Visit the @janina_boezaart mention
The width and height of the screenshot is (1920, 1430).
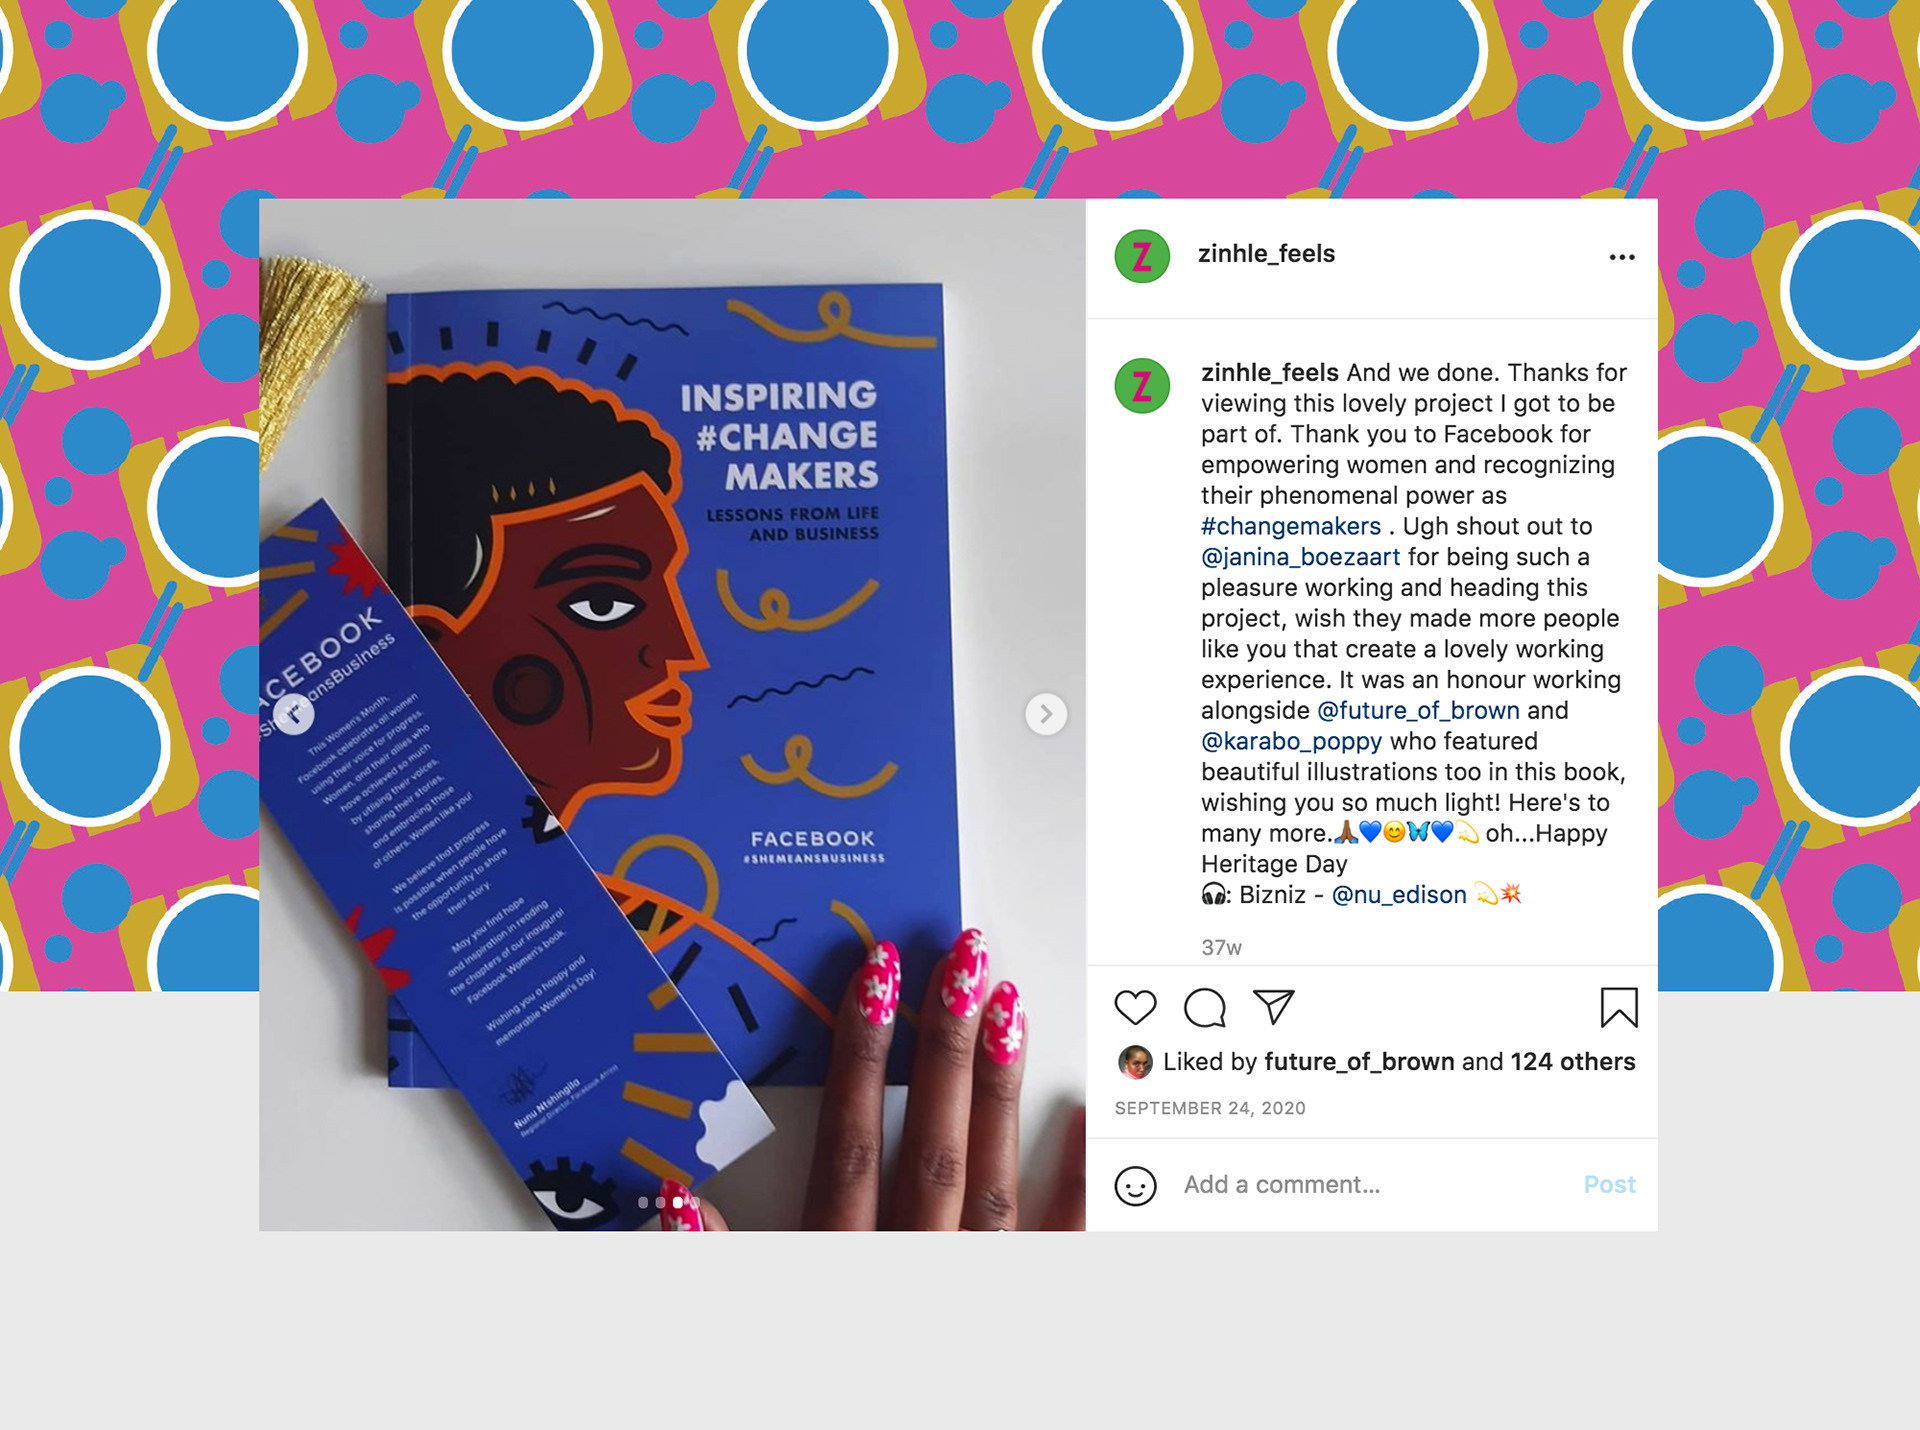click(x=1300, y=557)
